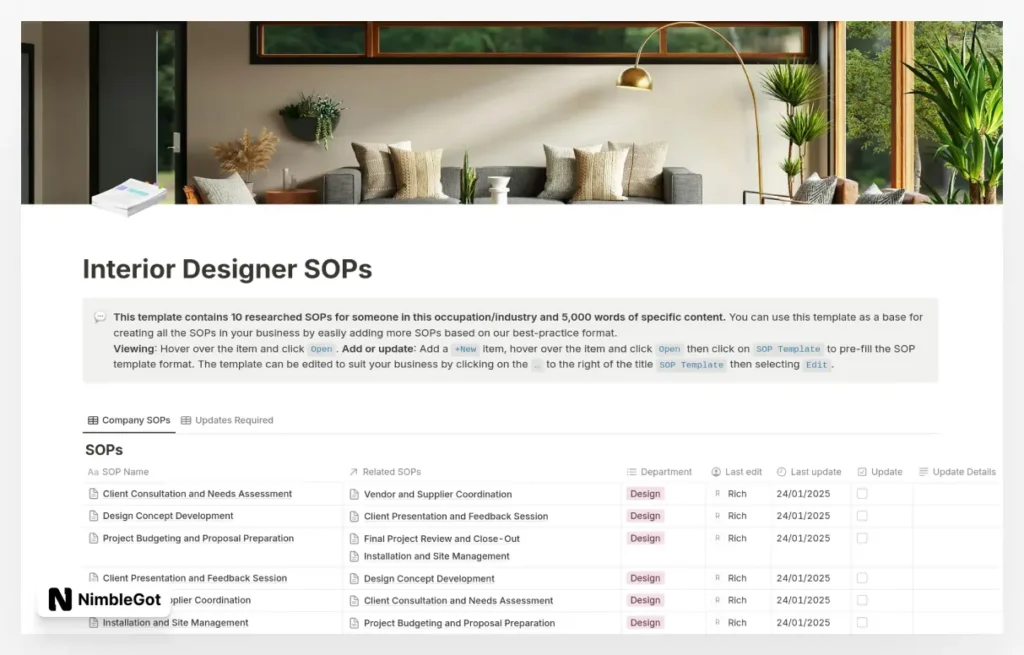Image resolution: width=1024 pixels, height=655 pixels.
Task: Toggle Update checkbox for Project Budgeting row
Action: 862,538
